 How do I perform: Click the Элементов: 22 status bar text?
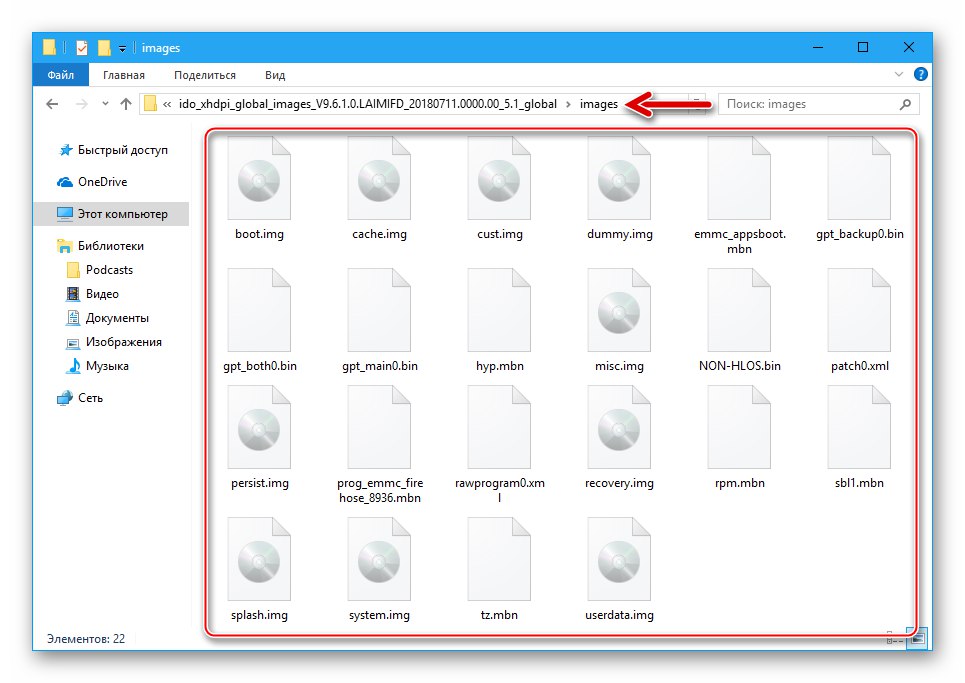point(86,639)
